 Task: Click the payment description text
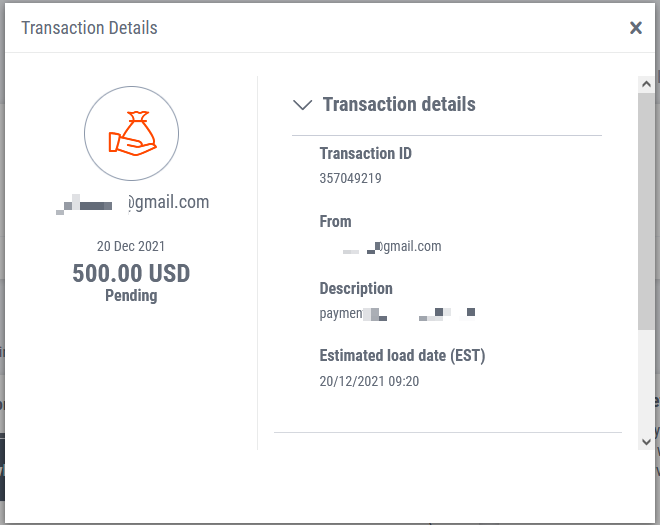point(396,314)
